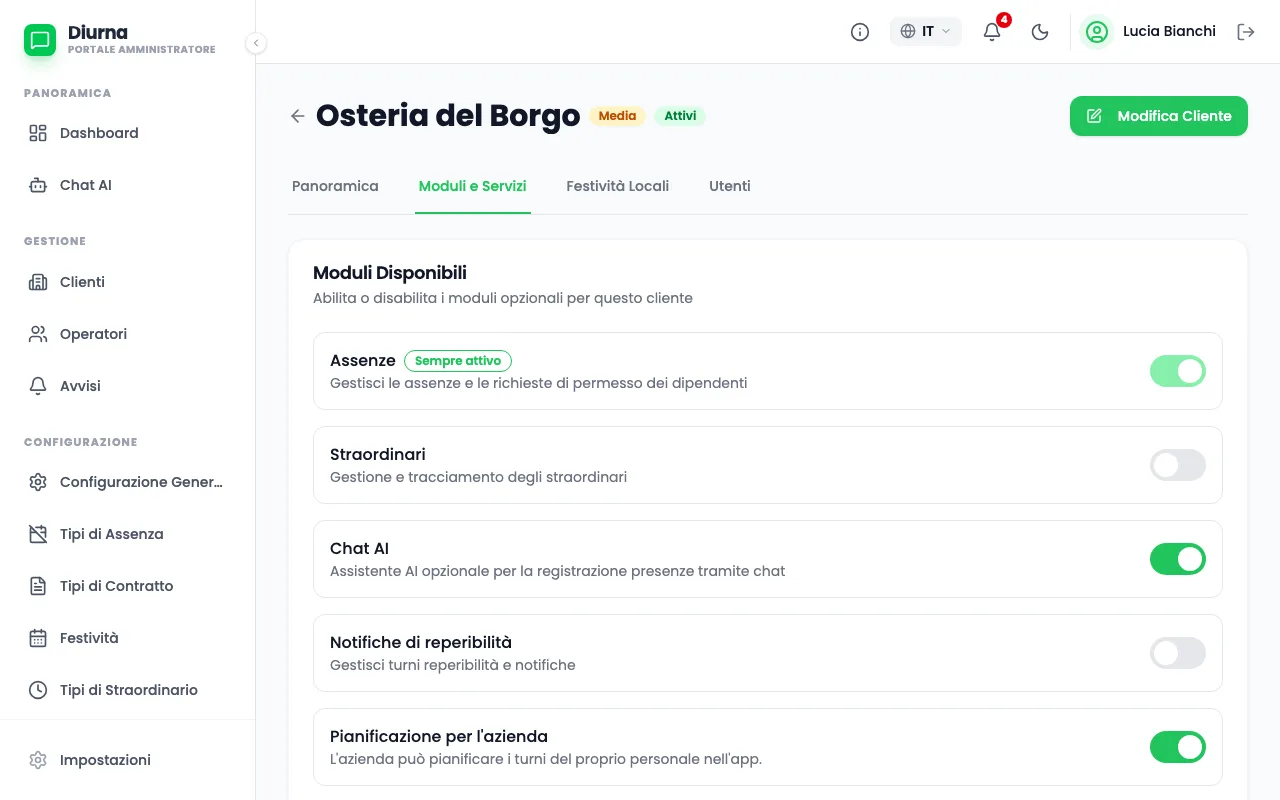
Task: Disable the Chat AI module switch
Action: pyautogui.click(x=1178, y=559)
